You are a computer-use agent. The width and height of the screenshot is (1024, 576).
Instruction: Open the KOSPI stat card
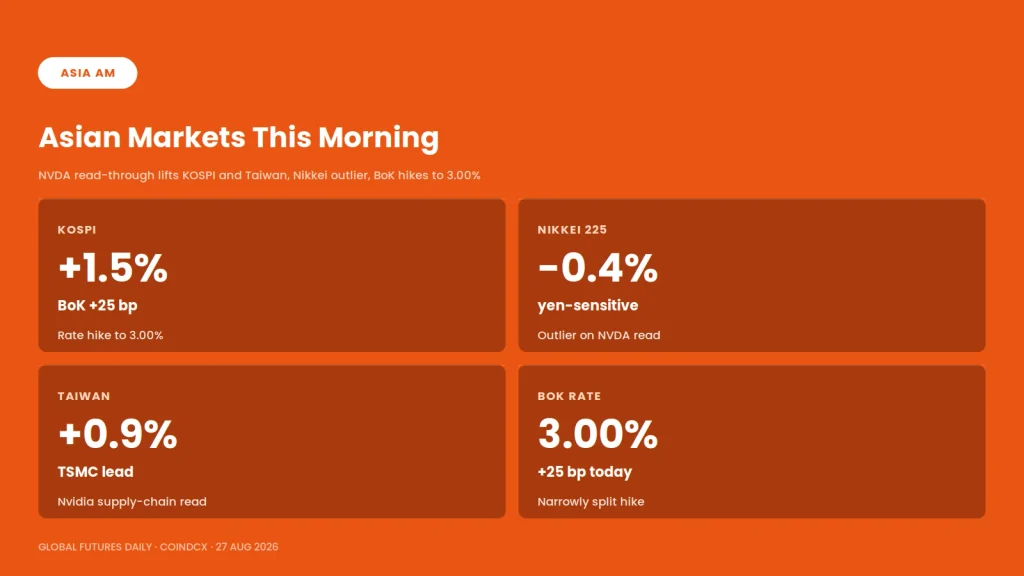(272, 276)
